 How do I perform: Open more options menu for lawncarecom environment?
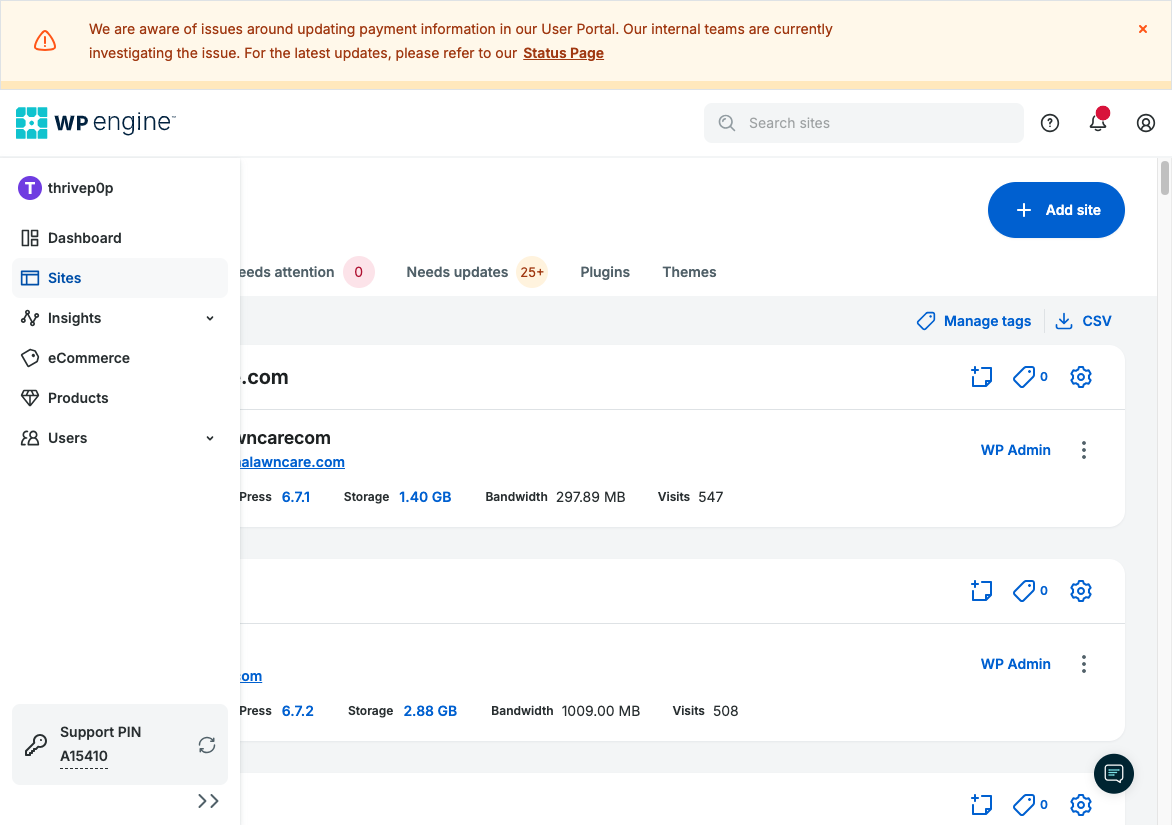1083,450
